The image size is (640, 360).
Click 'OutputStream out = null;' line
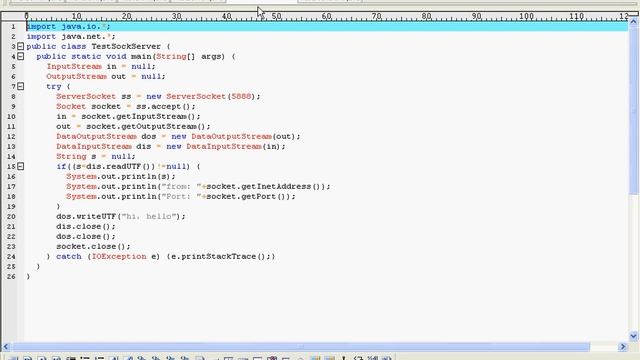(106, 76)
